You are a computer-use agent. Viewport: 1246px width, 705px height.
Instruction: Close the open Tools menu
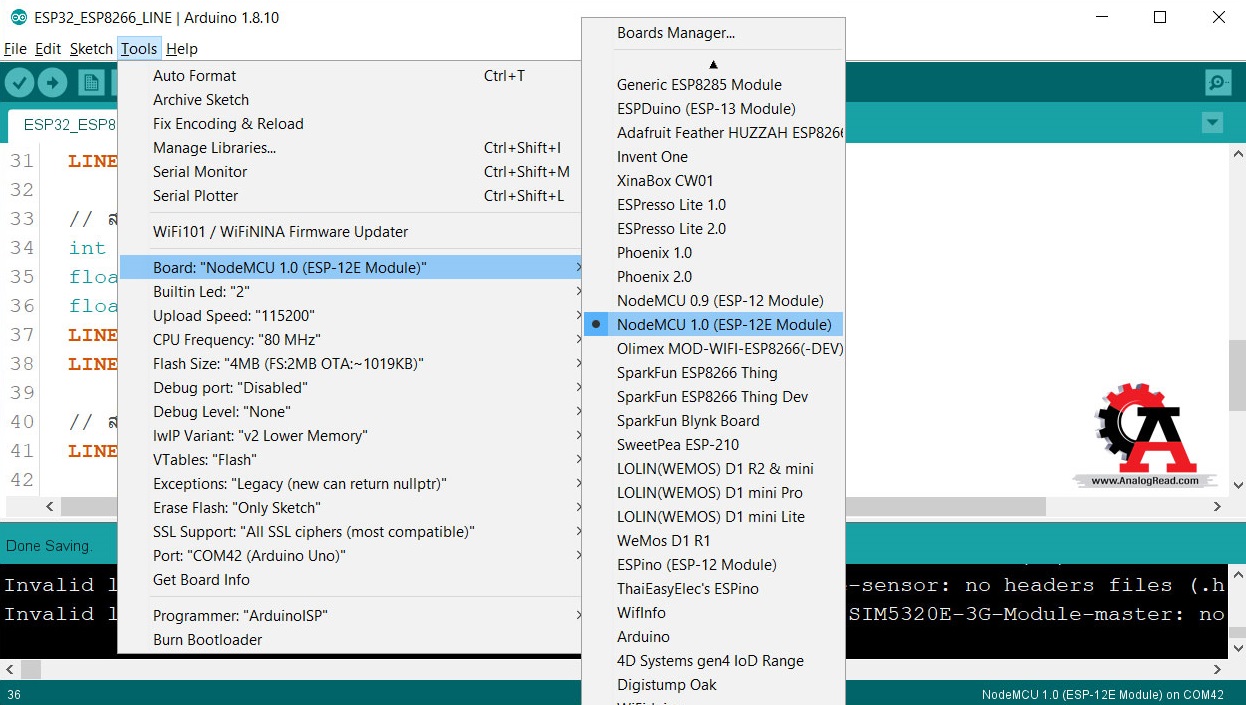click(x=139, y=48)
